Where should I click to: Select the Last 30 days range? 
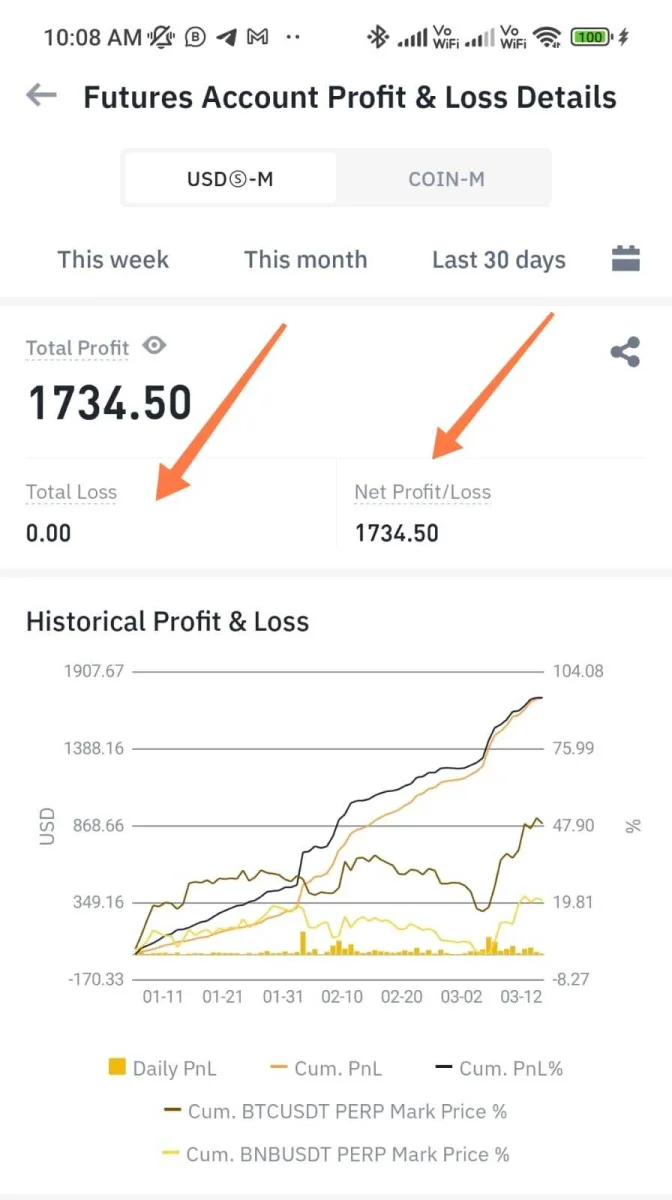499,260
